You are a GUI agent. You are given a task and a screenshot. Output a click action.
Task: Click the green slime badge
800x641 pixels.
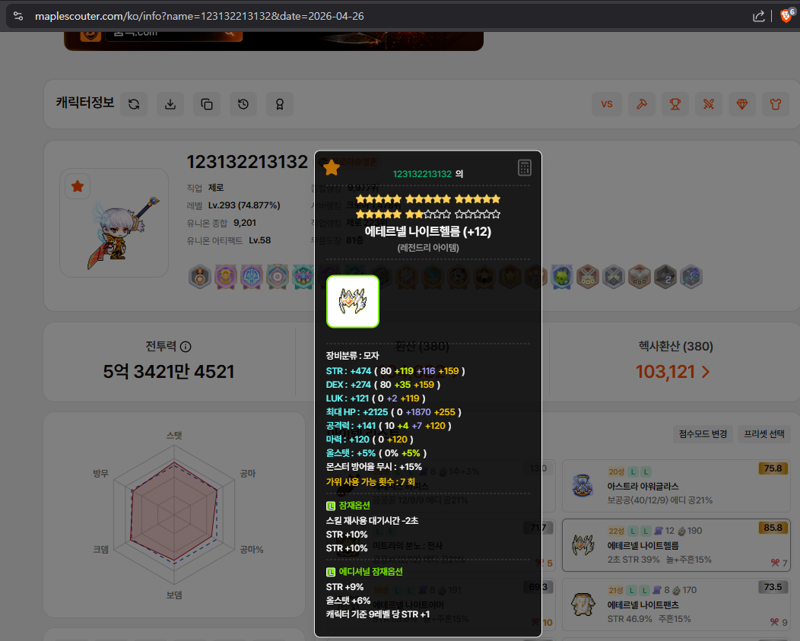tap(562, 277)
